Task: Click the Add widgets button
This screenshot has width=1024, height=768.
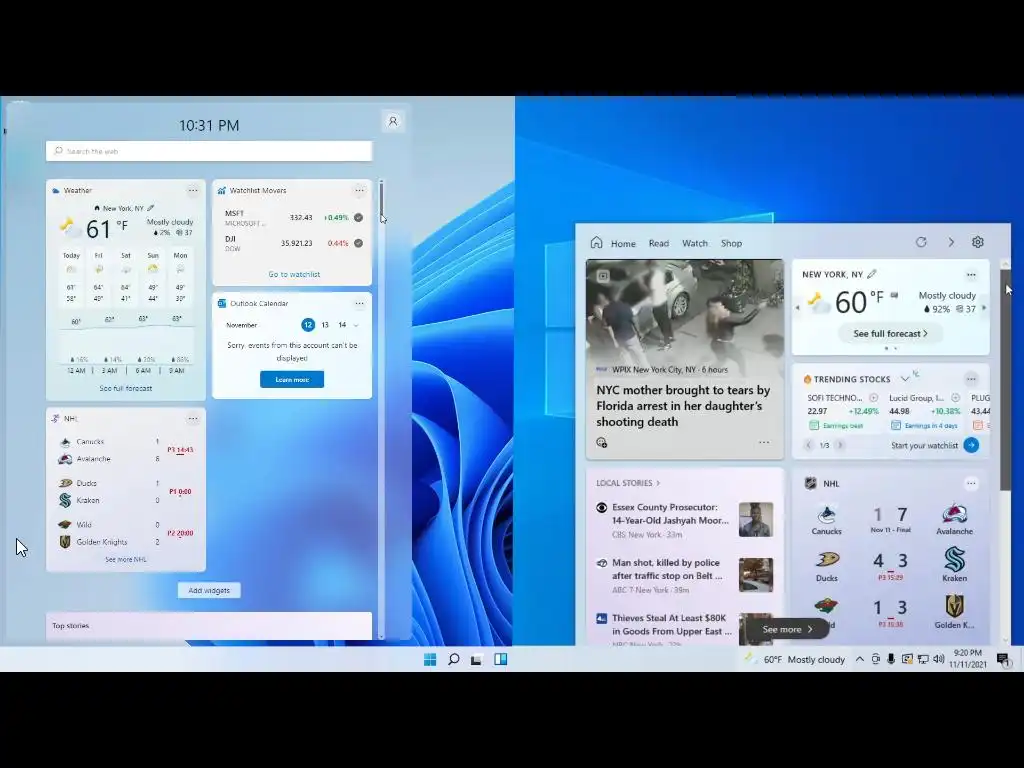Action: pos(209,590)
